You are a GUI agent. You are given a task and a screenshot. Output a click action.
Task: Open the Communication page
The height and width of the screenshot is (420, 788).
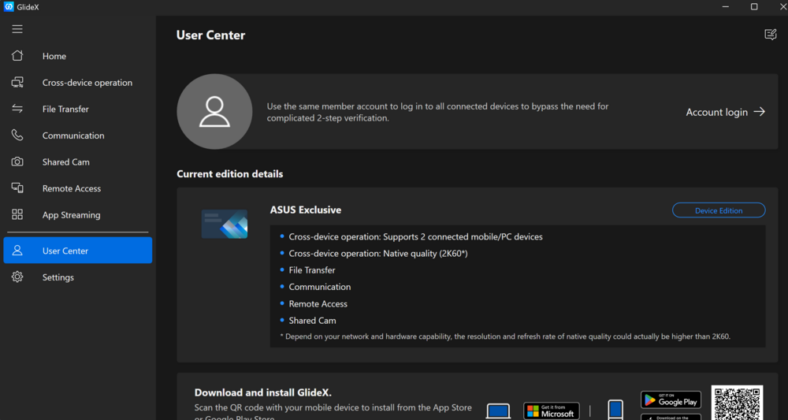[x=73, y=135]
